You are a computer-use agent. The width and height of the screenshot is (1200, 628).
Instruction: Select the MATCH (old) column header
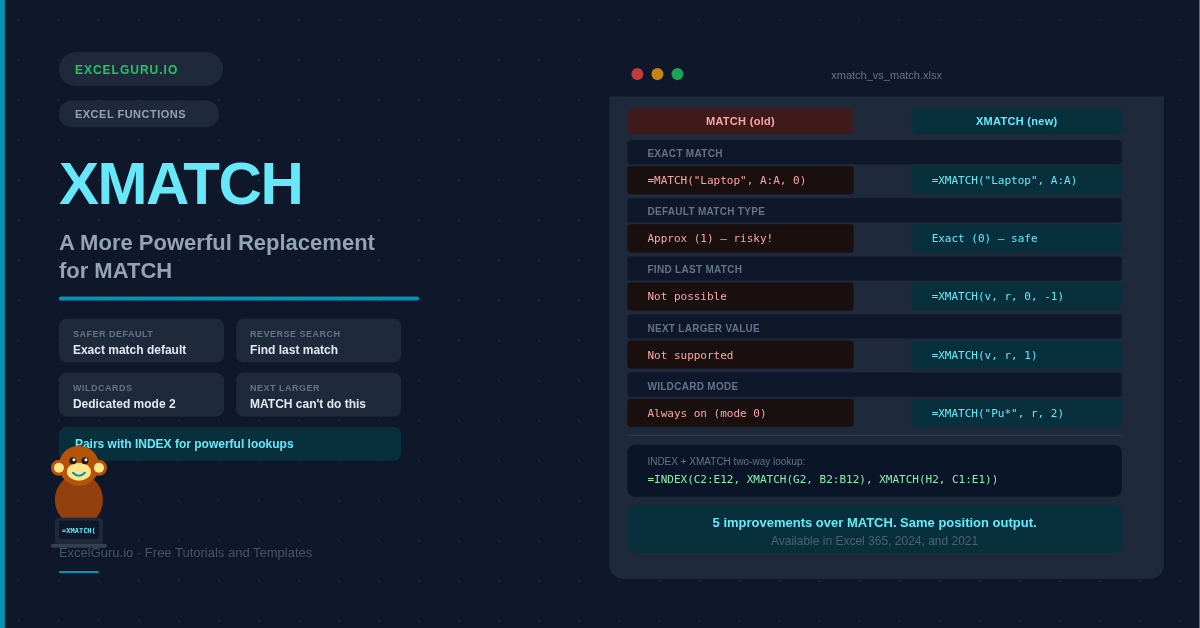740,121
